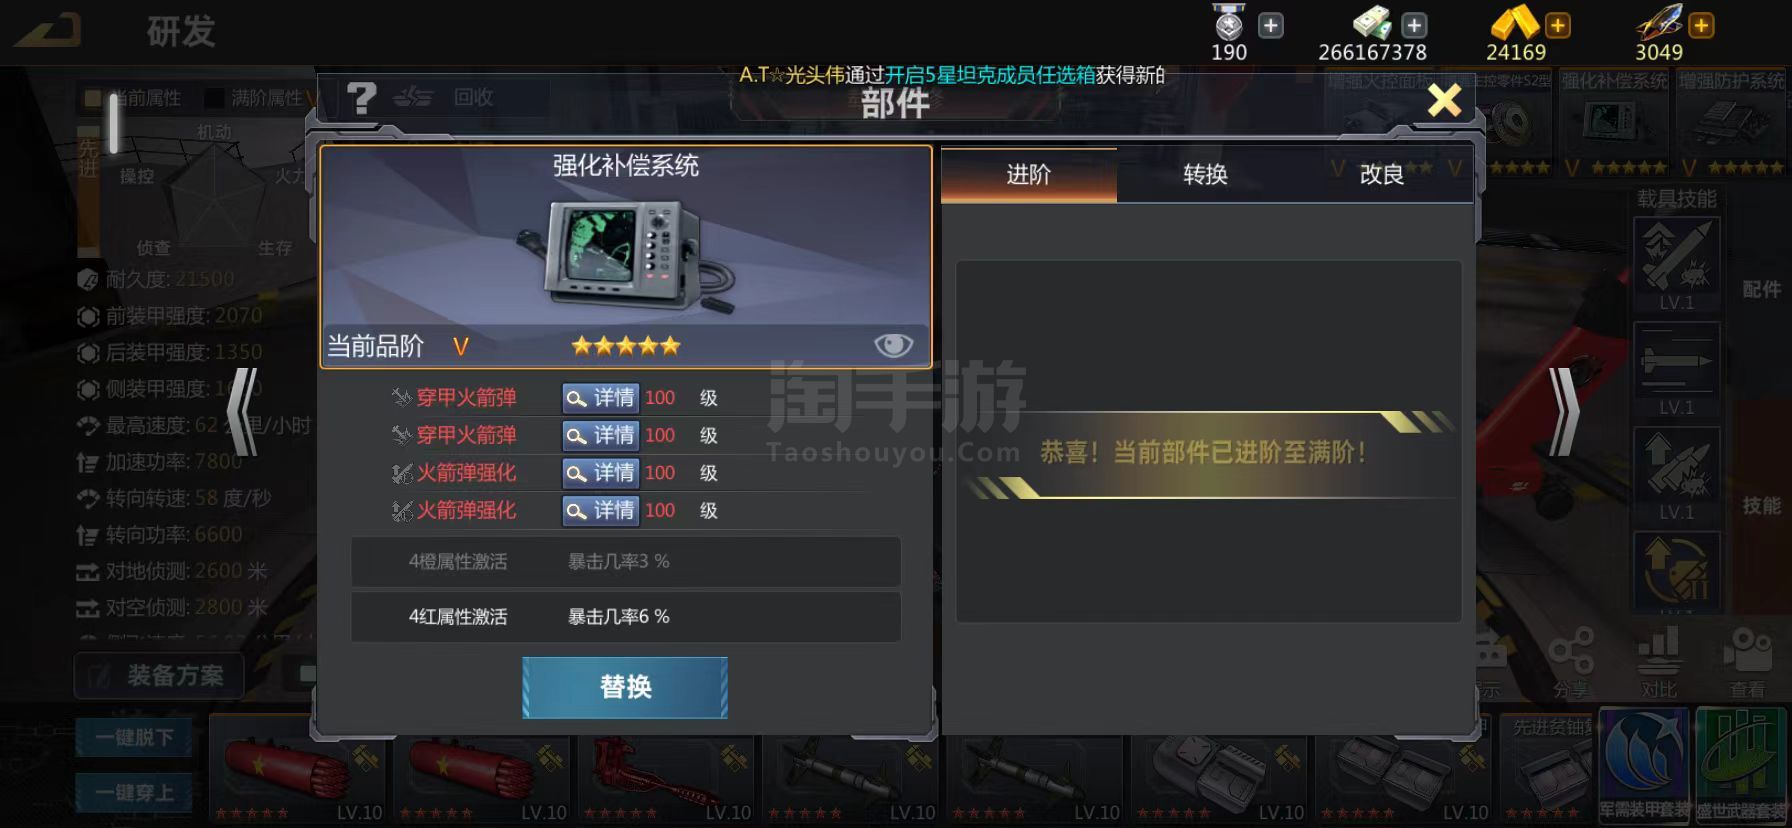Add more gold bars with plus icon
Viewport: 1792px width, 828px height.
[x=1558, y=25]
